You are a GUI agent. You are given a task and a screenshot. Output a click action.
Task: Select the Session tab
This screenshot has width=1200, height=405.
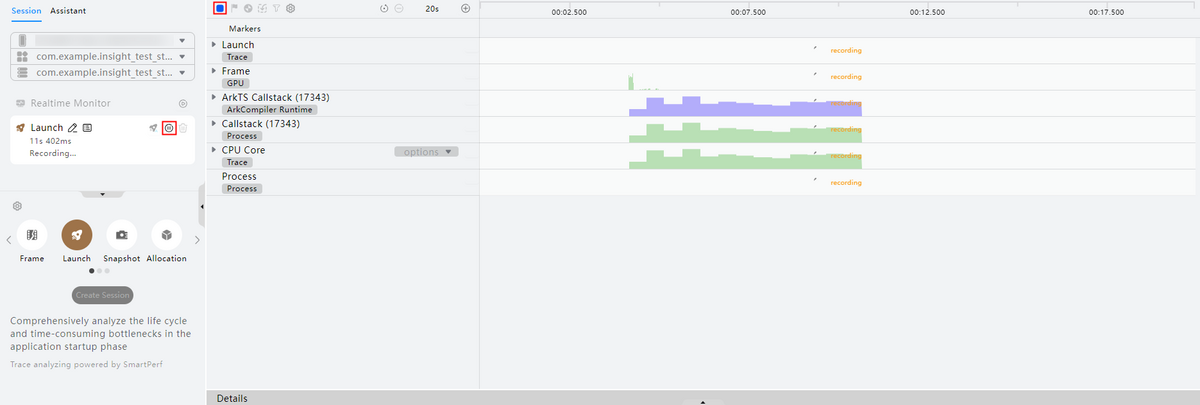click(x=25, y=10)
